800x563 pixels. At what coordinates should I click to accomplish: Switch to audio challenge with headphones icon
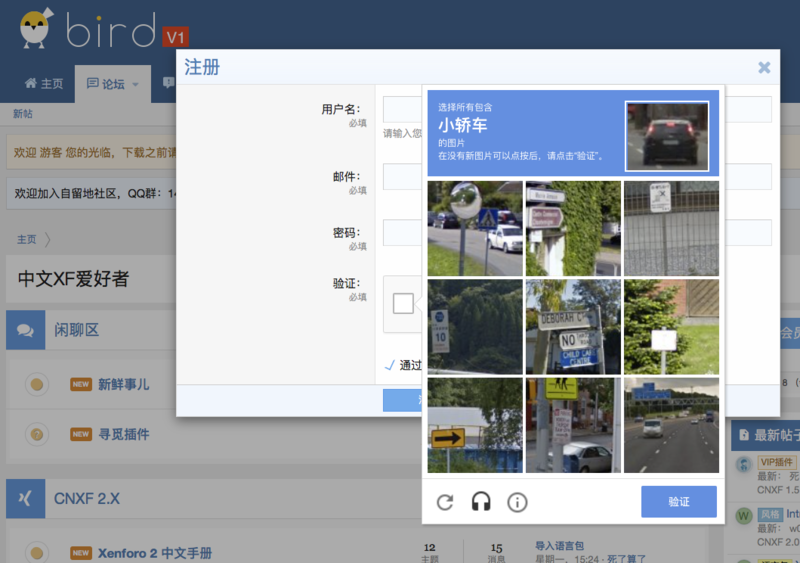[481, 502]
